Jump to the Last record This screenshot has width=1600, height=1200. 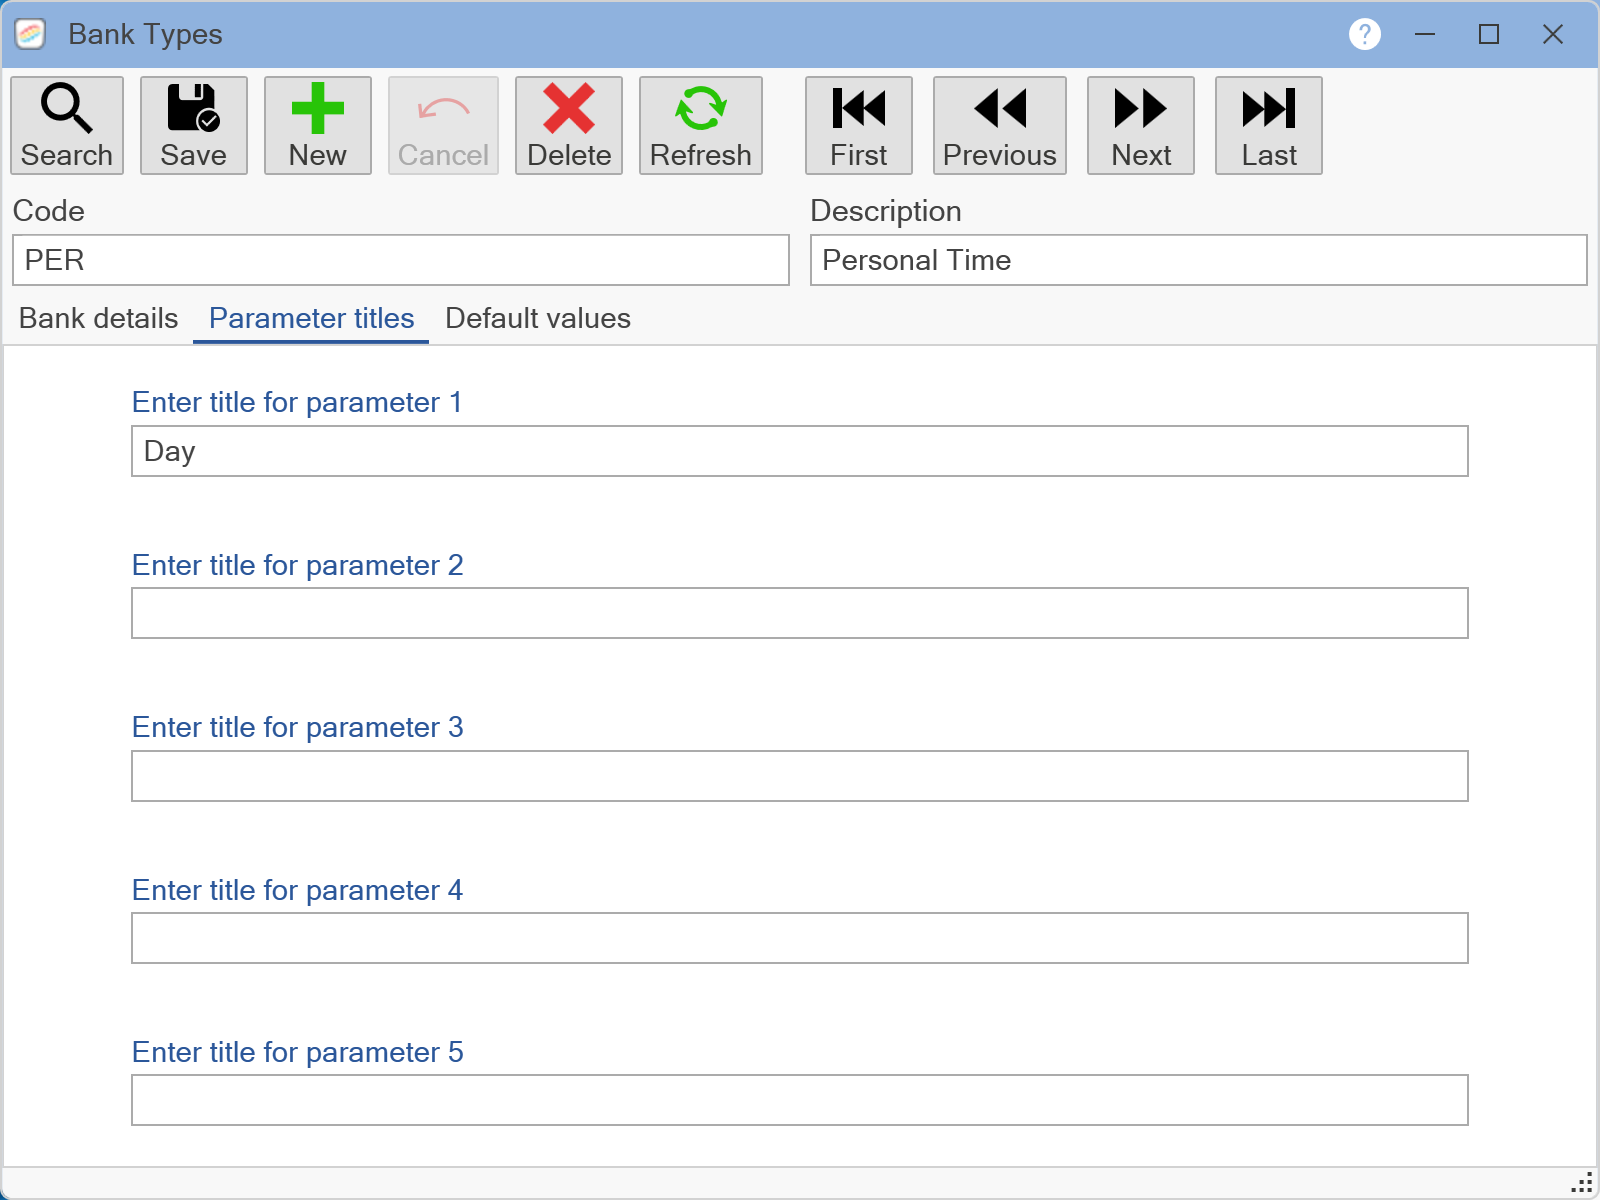pyautogui.click(x=1269, y=126)
